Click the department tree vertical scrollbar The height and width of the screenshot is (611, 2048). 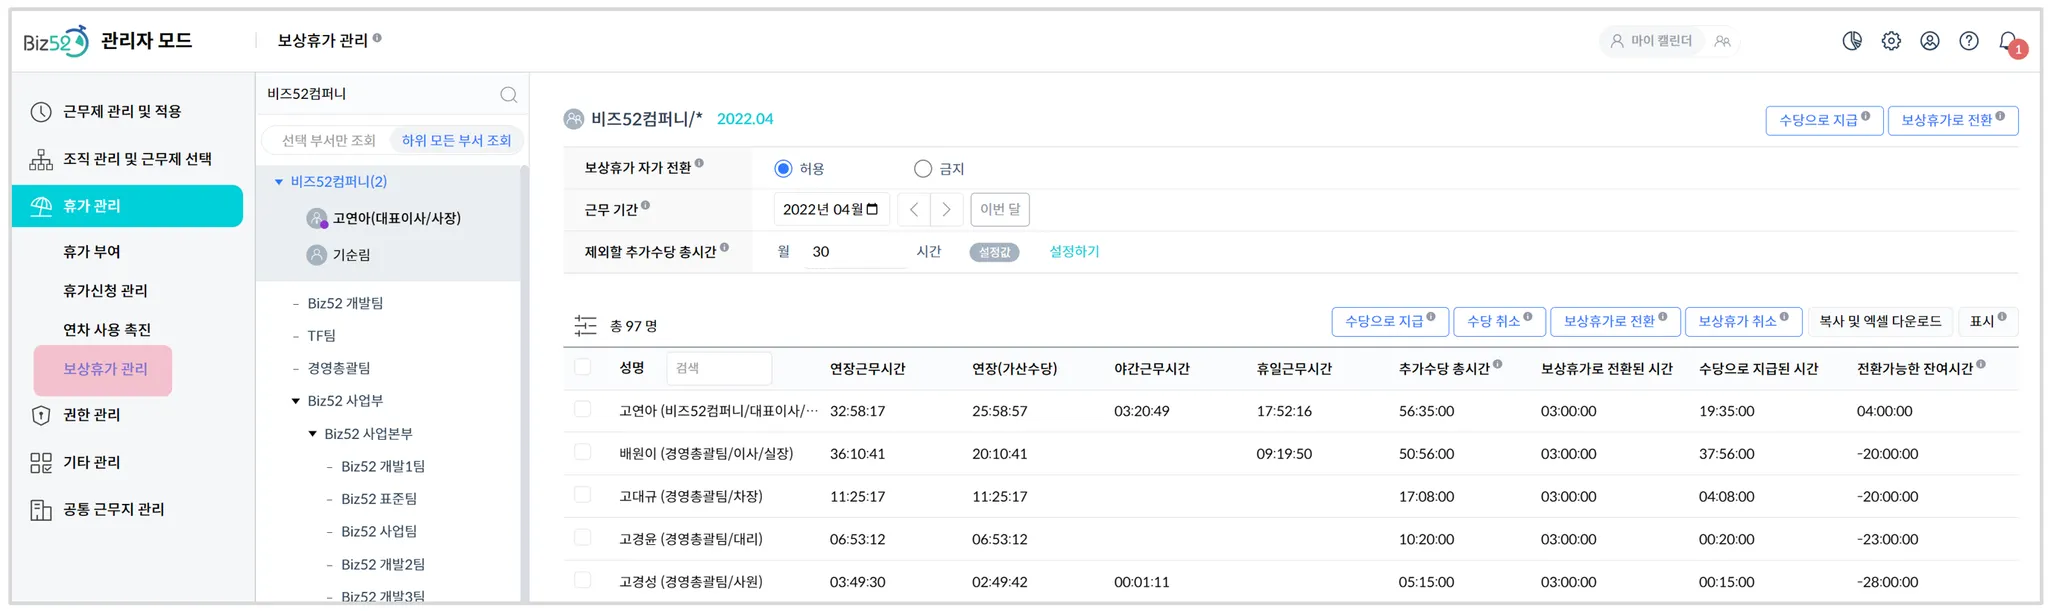[x=524, y=385]
